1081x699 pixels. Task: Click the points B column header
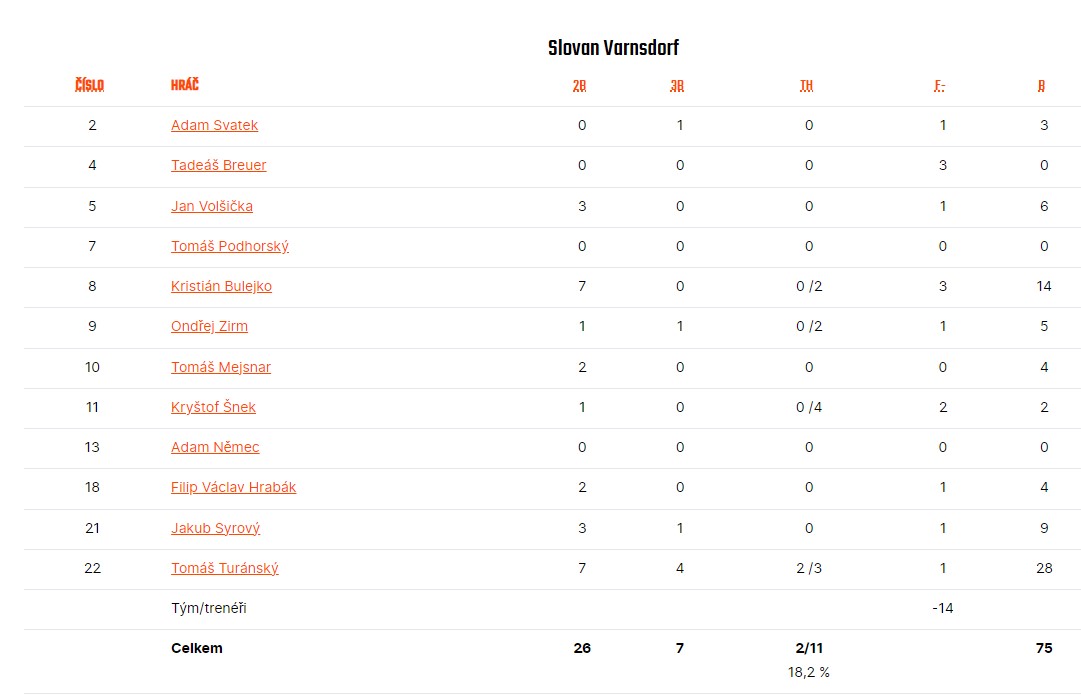click(1041, 85)
